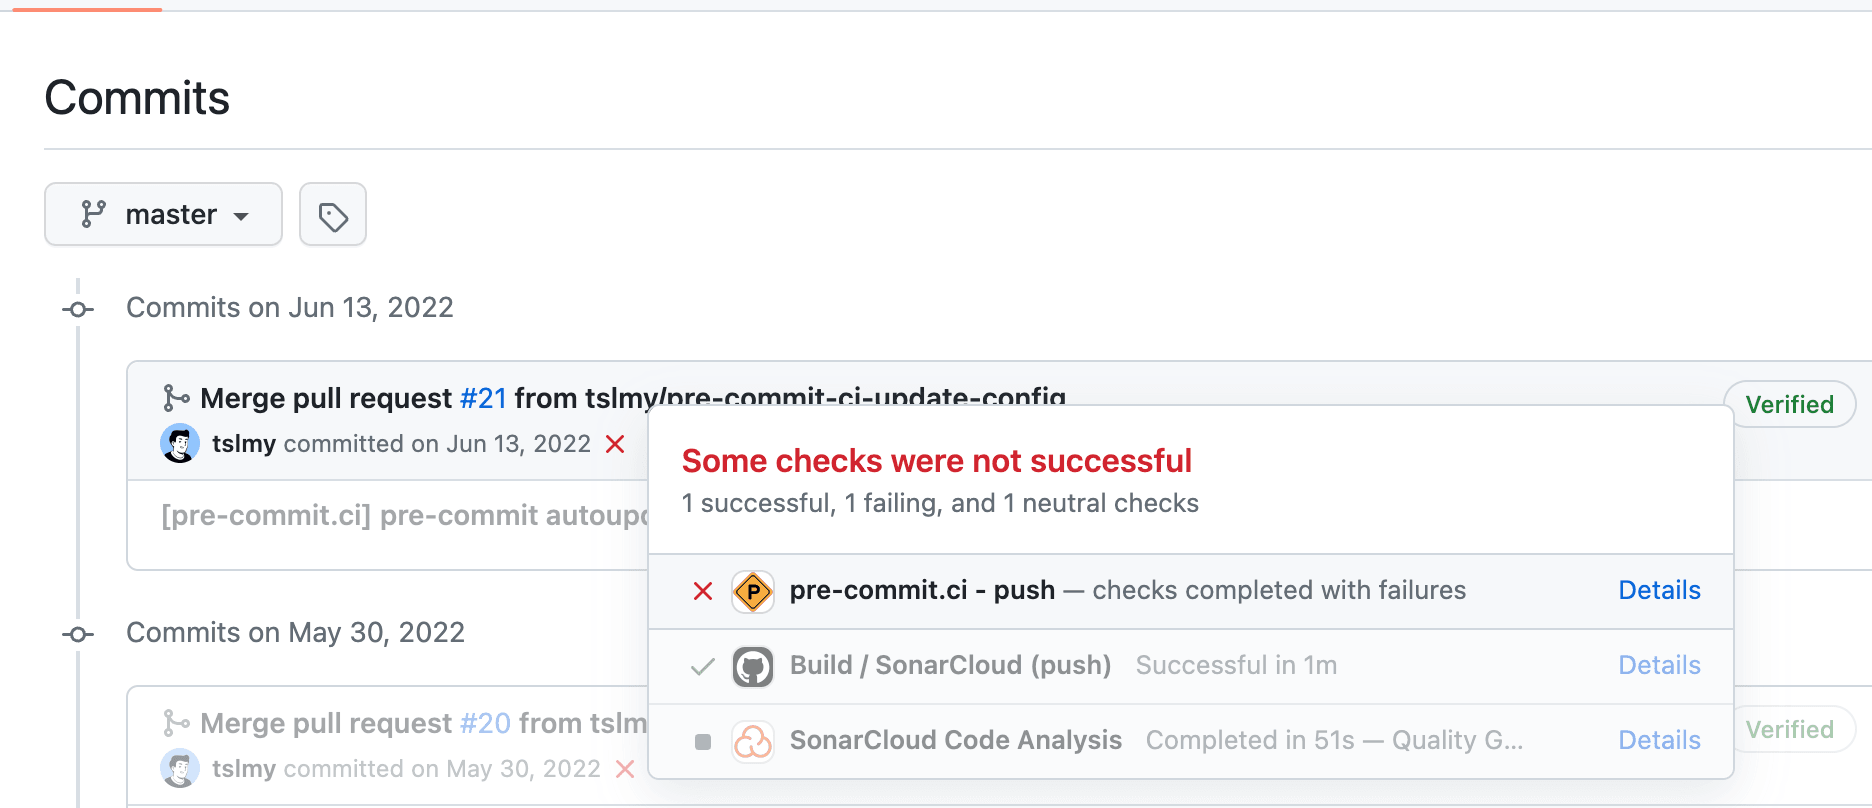Click the dropdown chevron on the branch selector
1872x808 pixels.
[x=240, y=216]
